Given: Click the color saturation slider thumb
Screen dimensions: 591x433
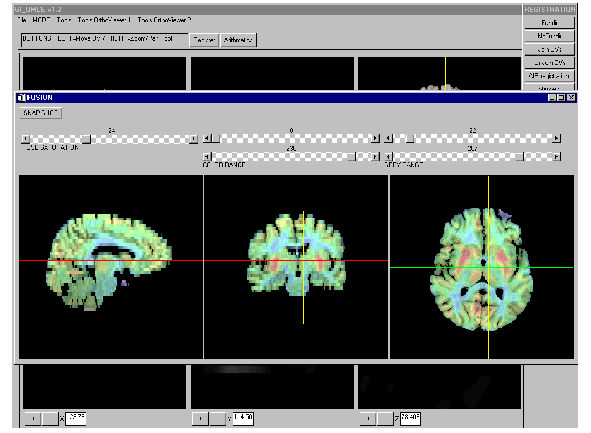Looking at the screenshot, I should pos(87,139).
